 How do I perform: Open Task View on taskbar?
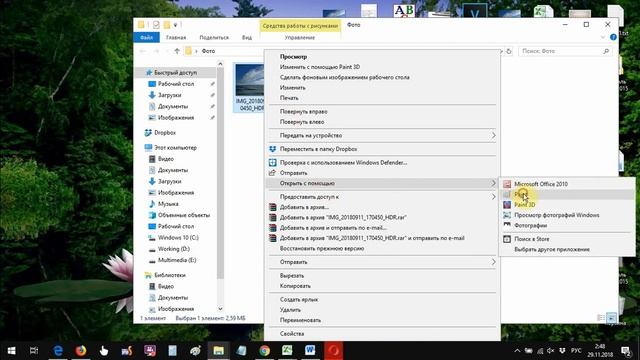pos(34,351)
